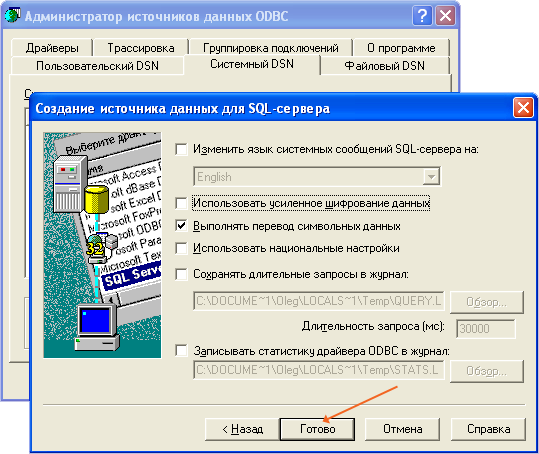Toggle Сохранять длительные запросы в журнал
539x454 pixels.
pyautogui.click(x=181, y=274)
